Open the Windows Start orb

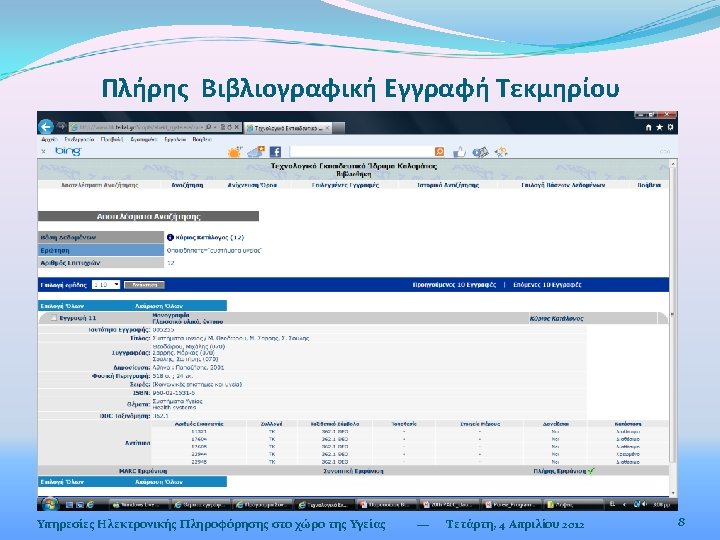50,504
